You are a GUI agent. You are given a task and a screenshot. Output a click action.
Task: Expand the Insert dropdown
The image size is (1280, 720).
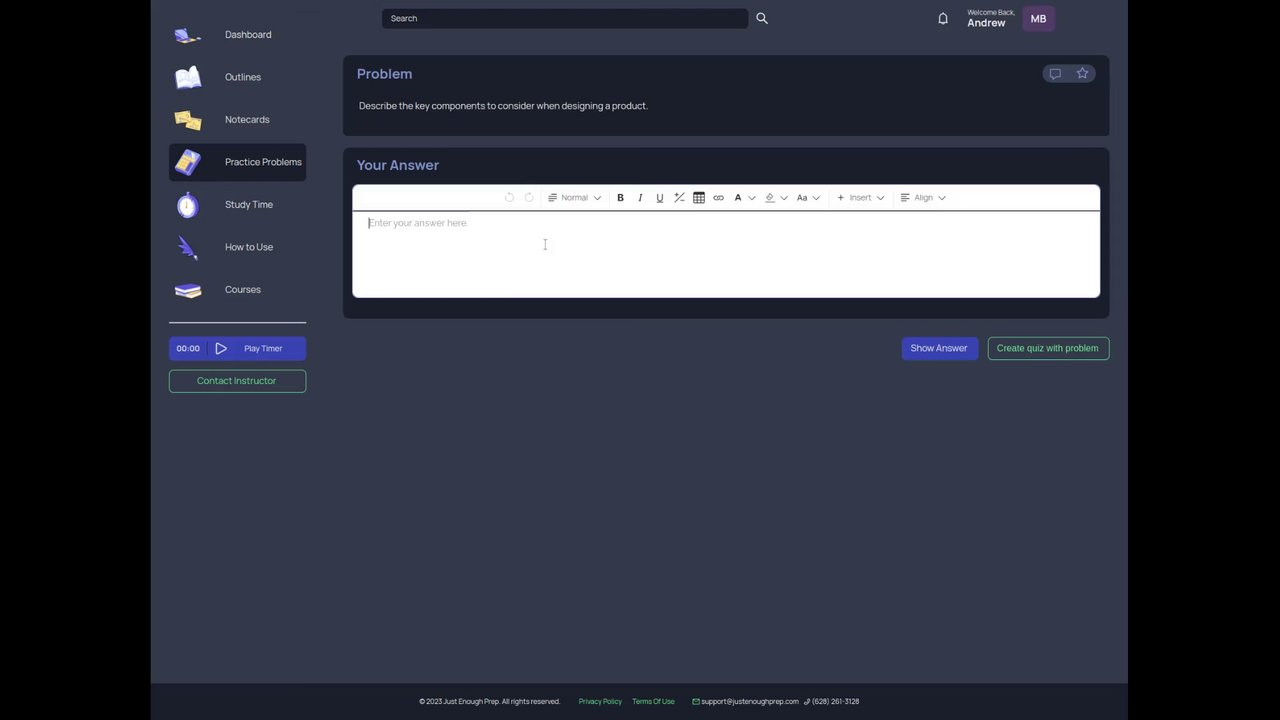(x=860, y=198)
